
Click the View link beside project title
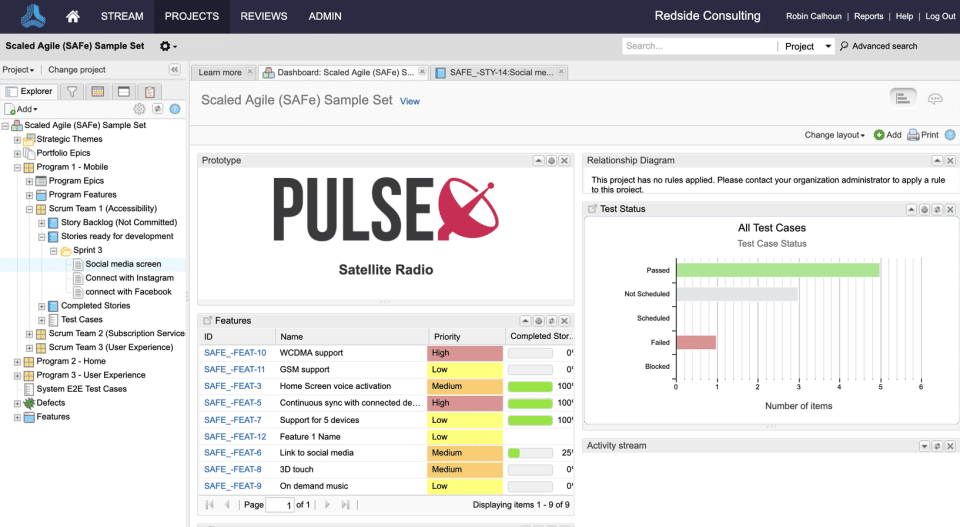[x=410, y=102]
